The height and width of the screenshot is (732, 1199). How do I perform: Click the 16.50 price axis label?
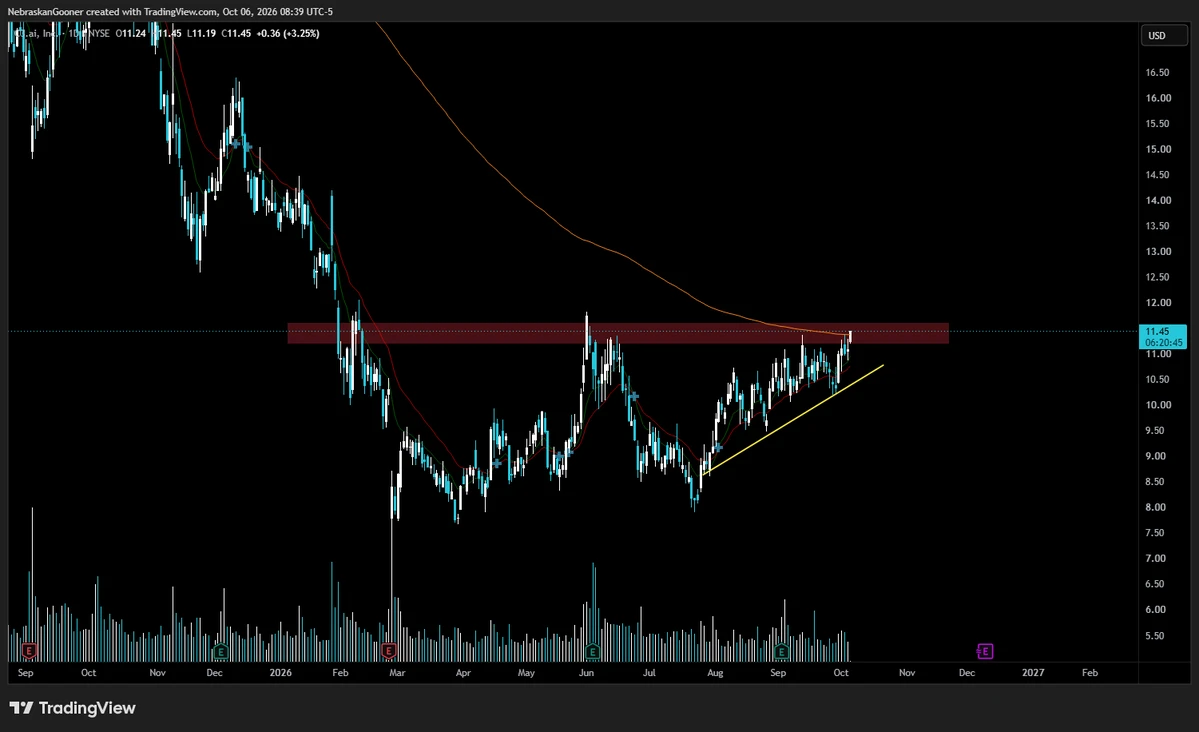click(x=1158, y=73)
